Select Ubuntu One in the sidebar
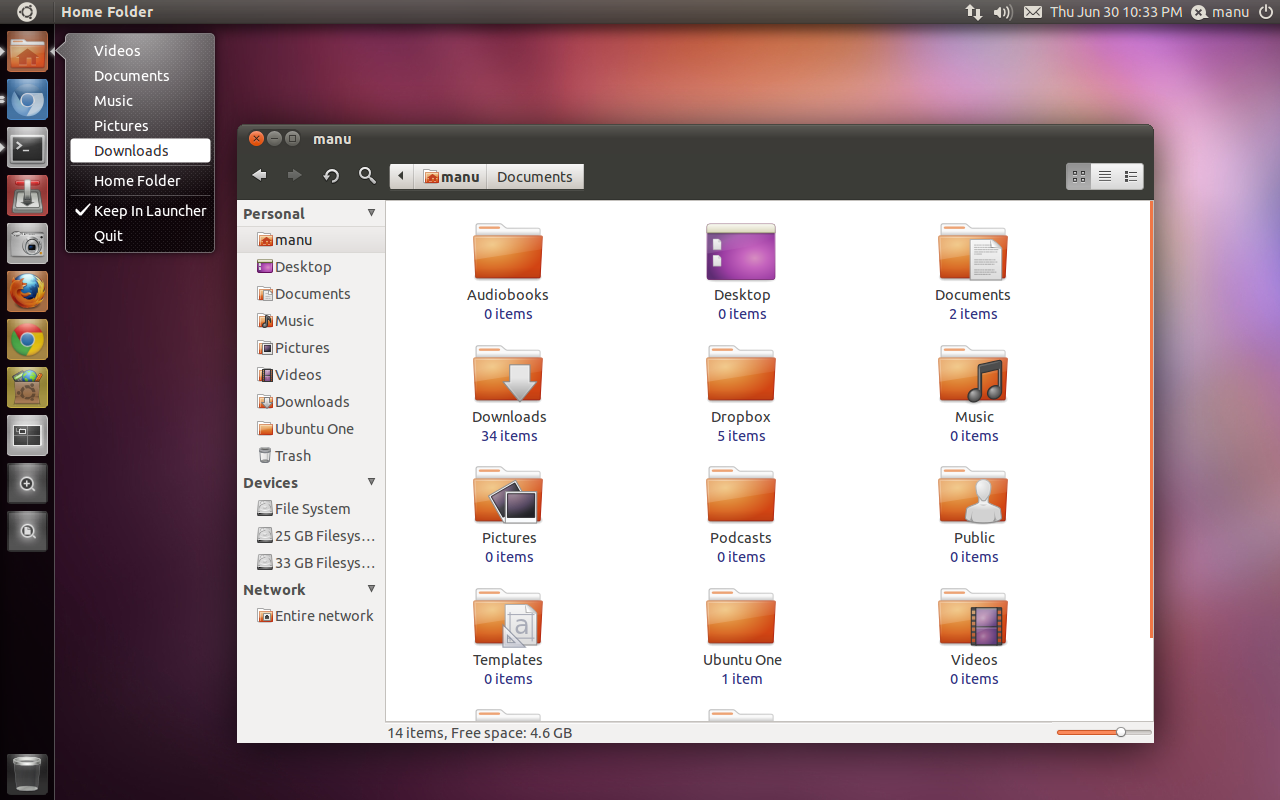This screenshot has width=1280, height=800. (x=313, y=428)
